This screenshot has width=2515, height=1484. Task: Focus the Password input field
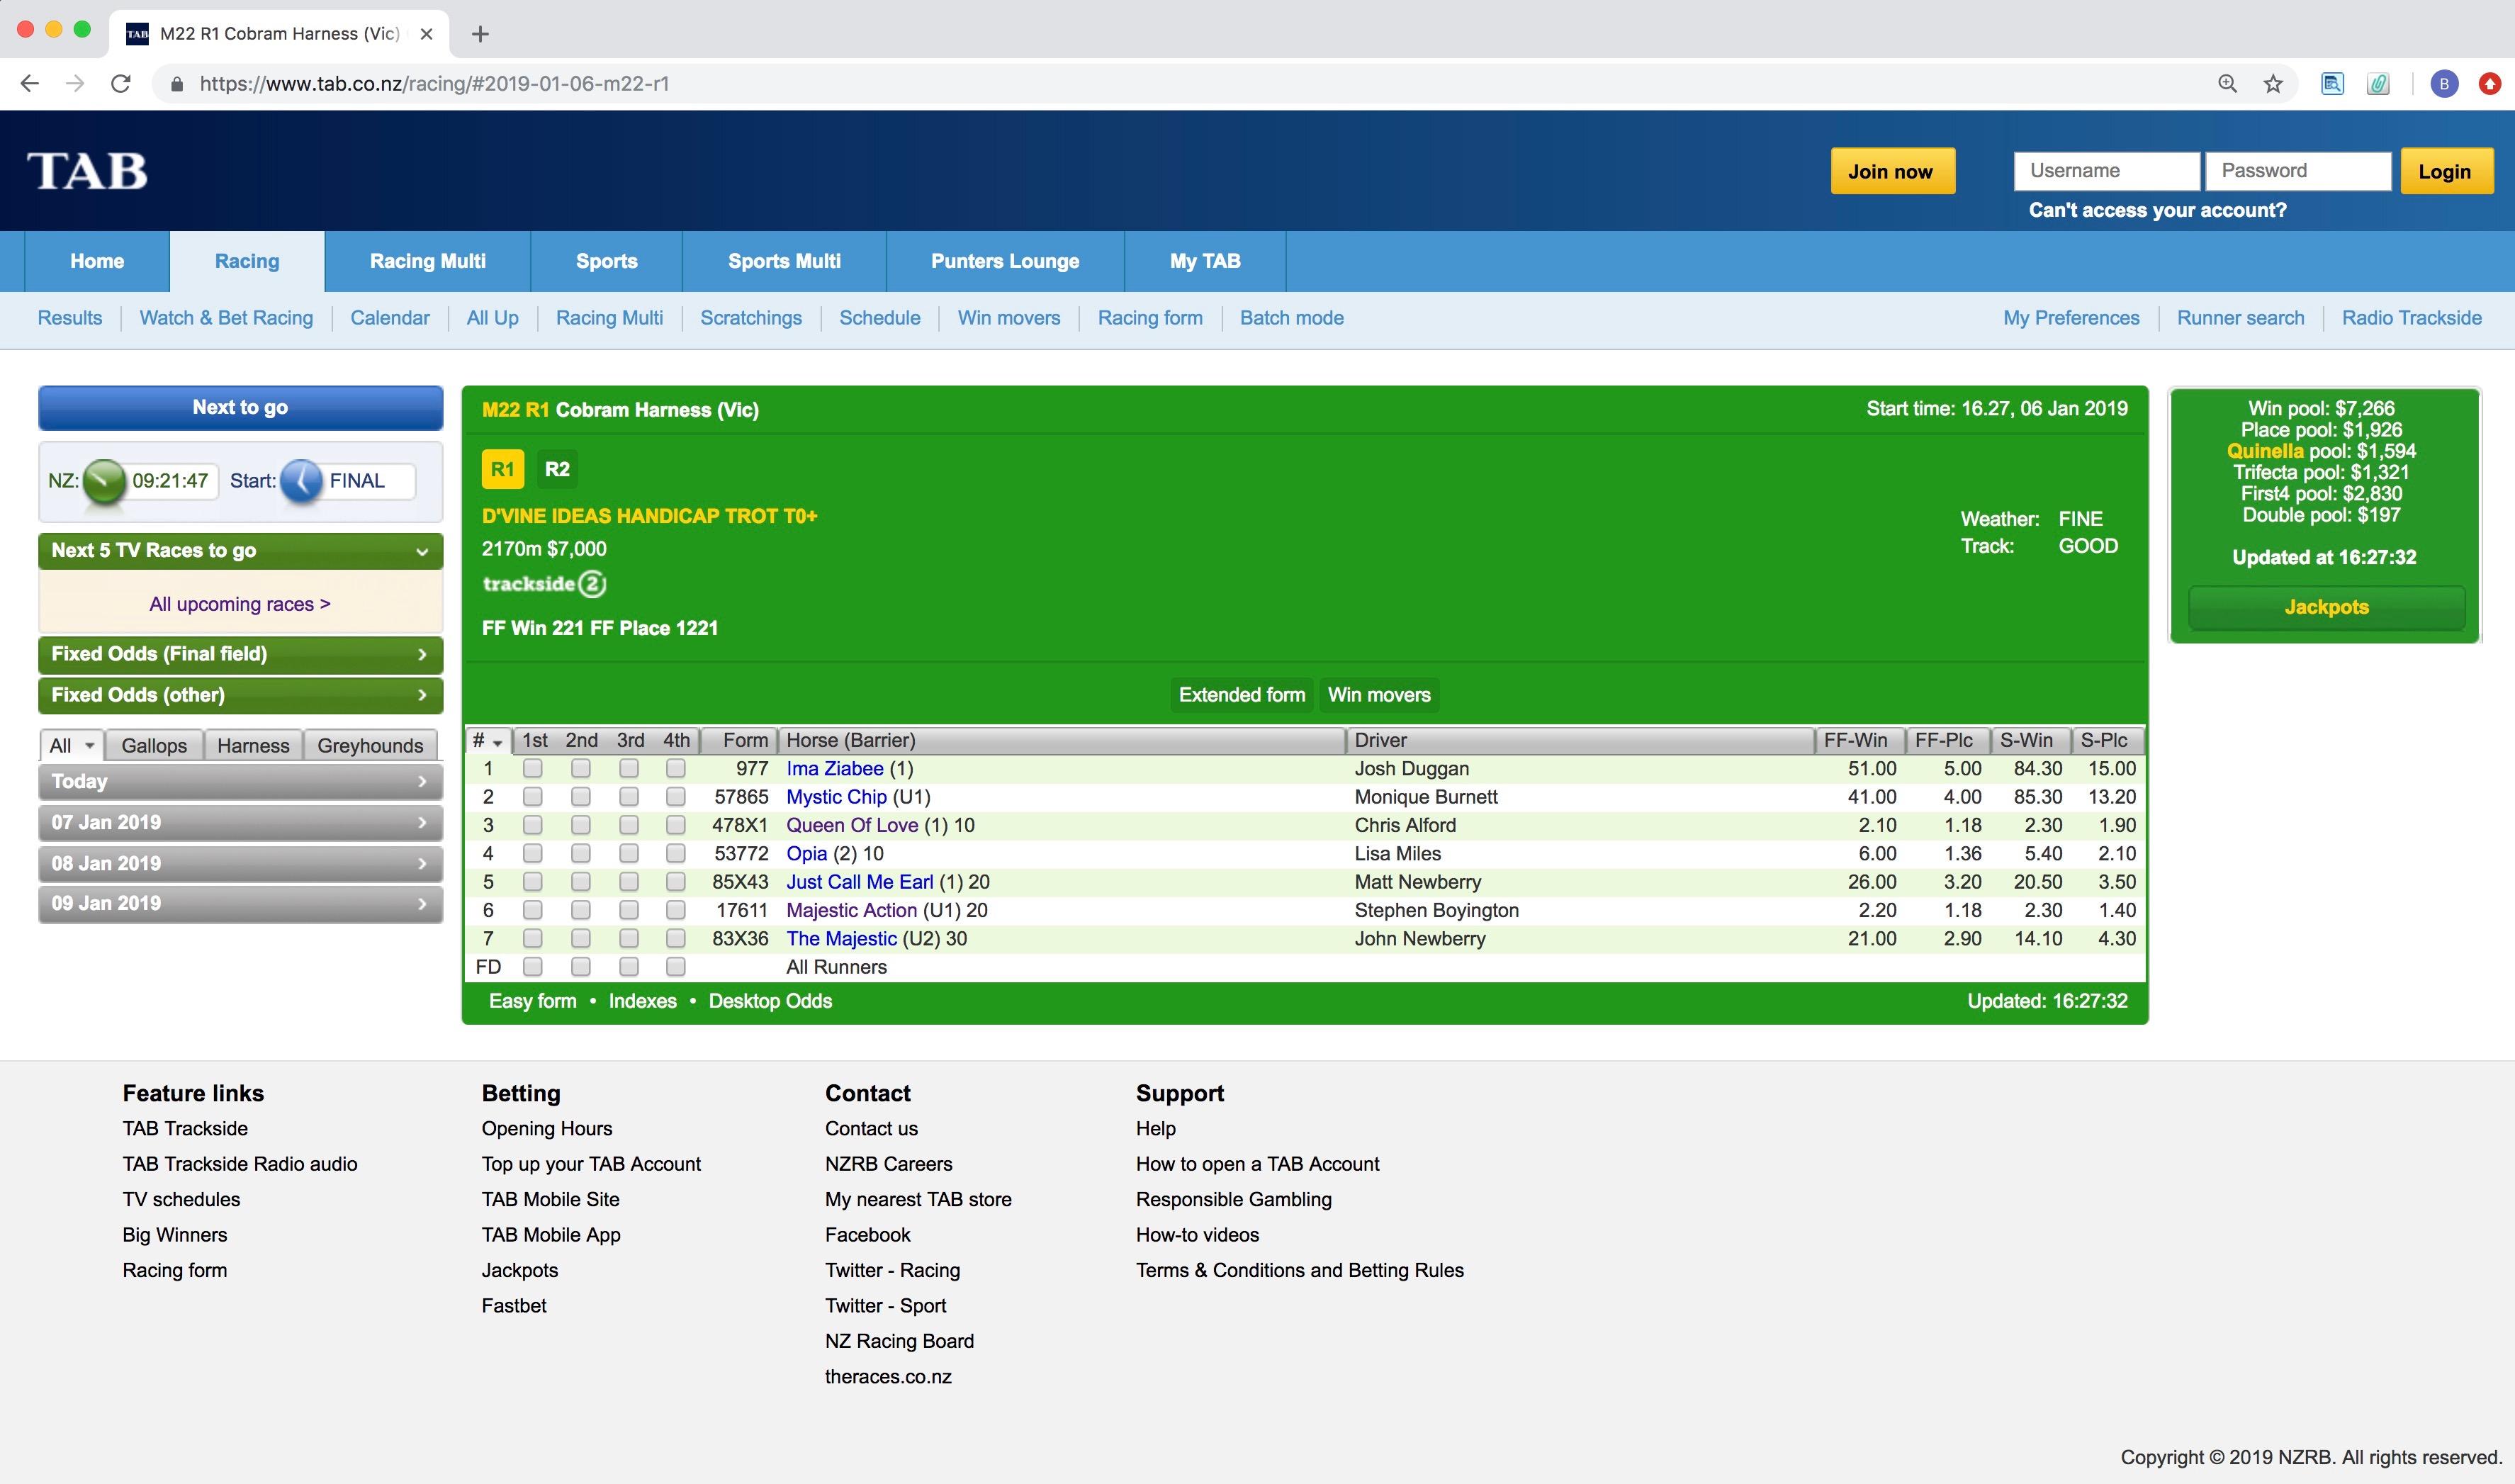(x=2298, y=171)
